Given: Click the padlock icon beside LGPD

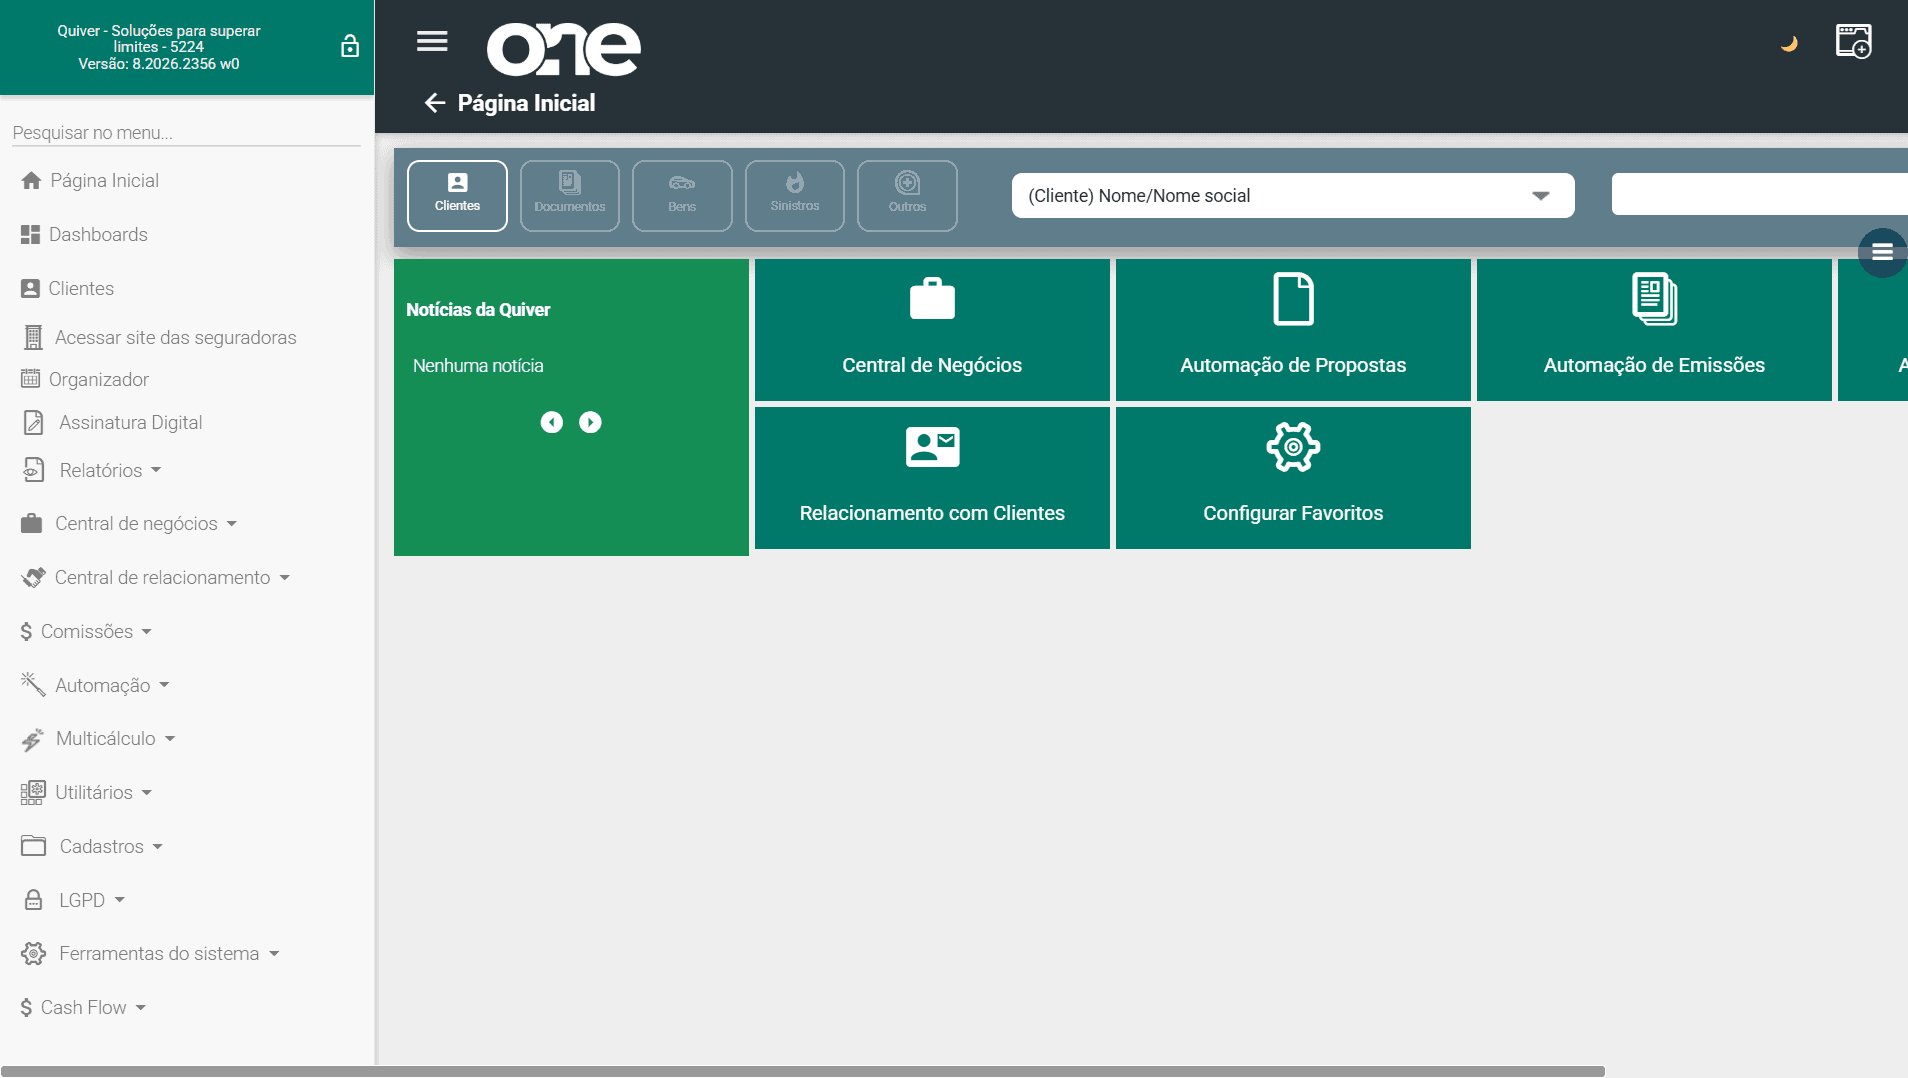Looking at the screenshot, I should pyautogui.click(x=33, y=900).
